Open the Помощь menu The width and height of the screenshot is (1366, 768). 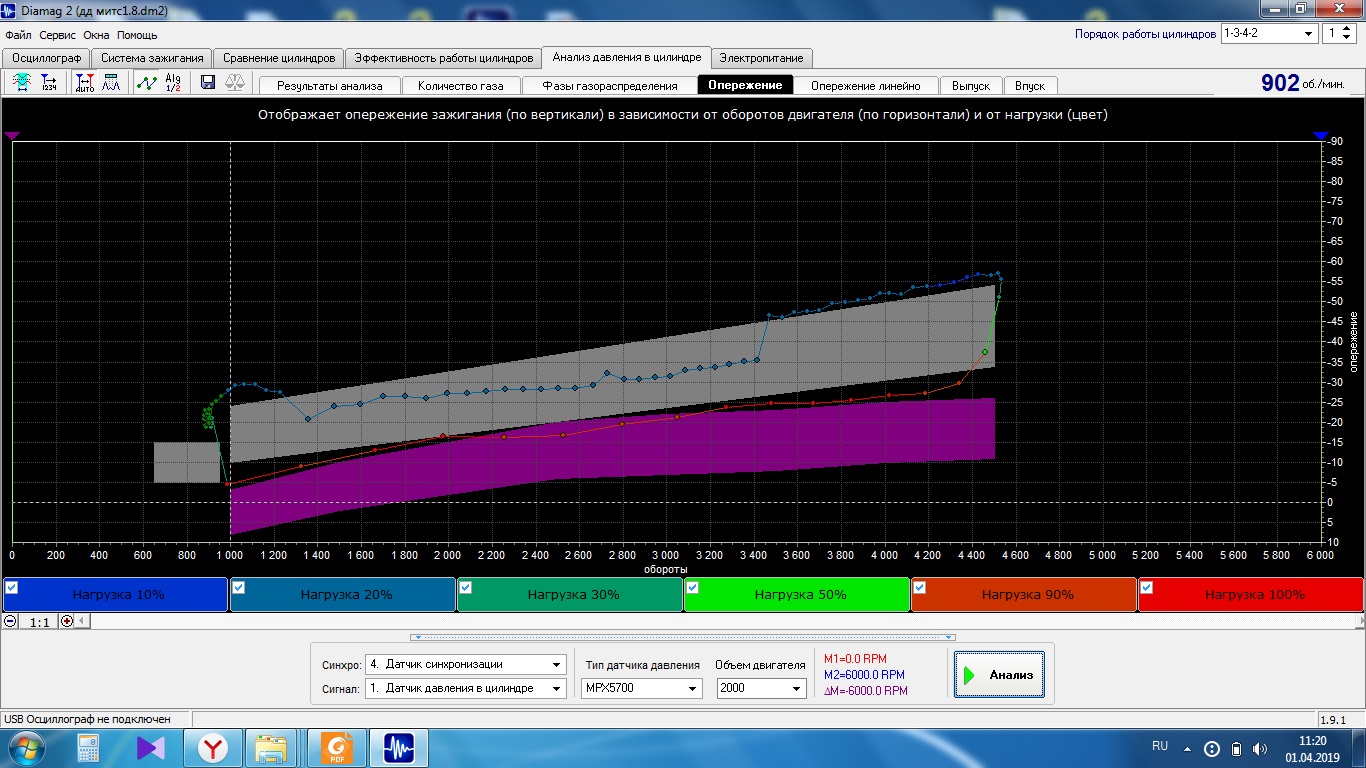[137, 35]
